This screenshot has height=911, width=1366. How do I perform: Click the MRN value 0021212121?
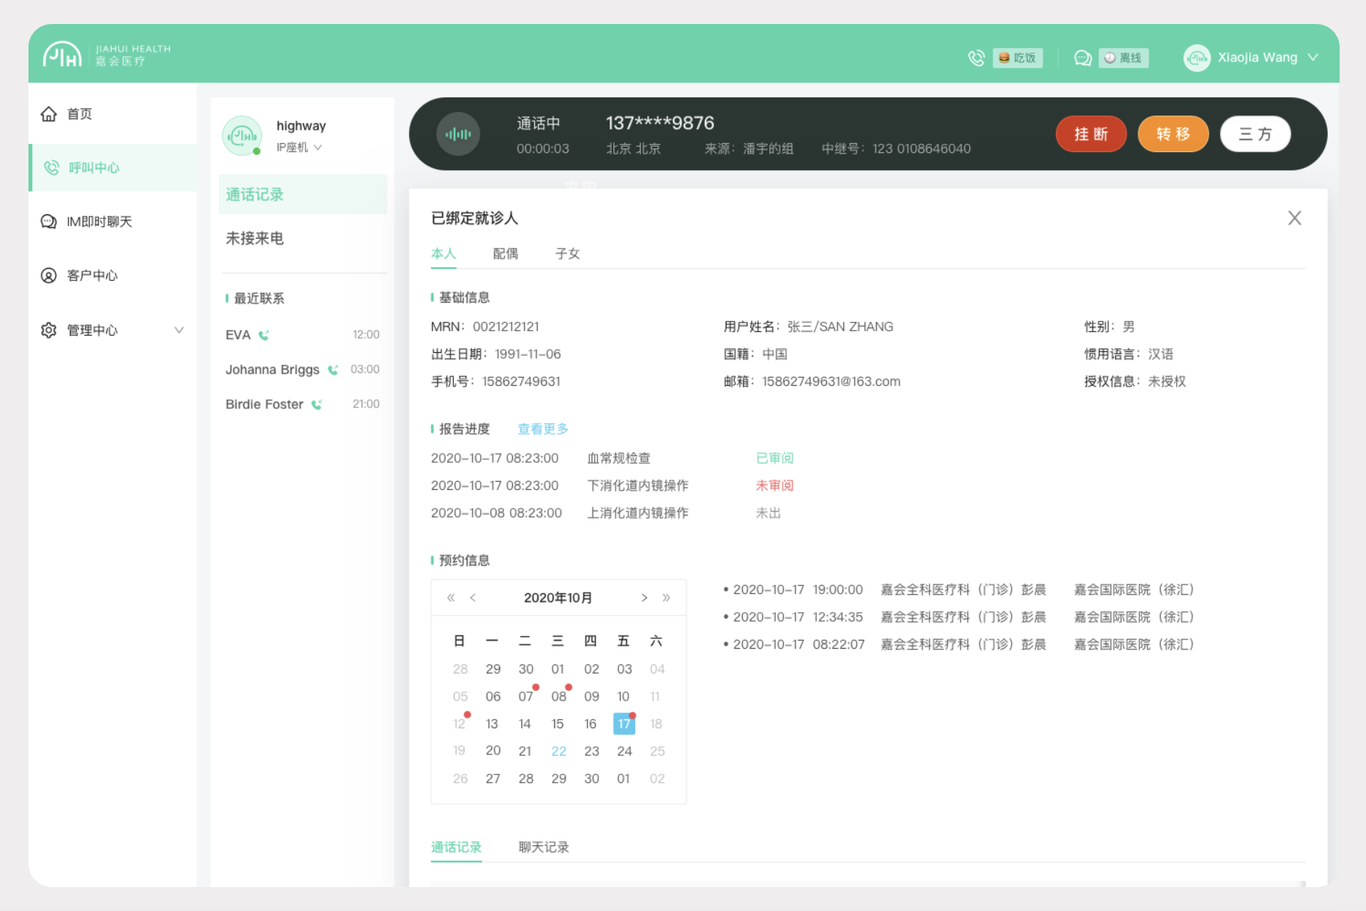(506, 327)
